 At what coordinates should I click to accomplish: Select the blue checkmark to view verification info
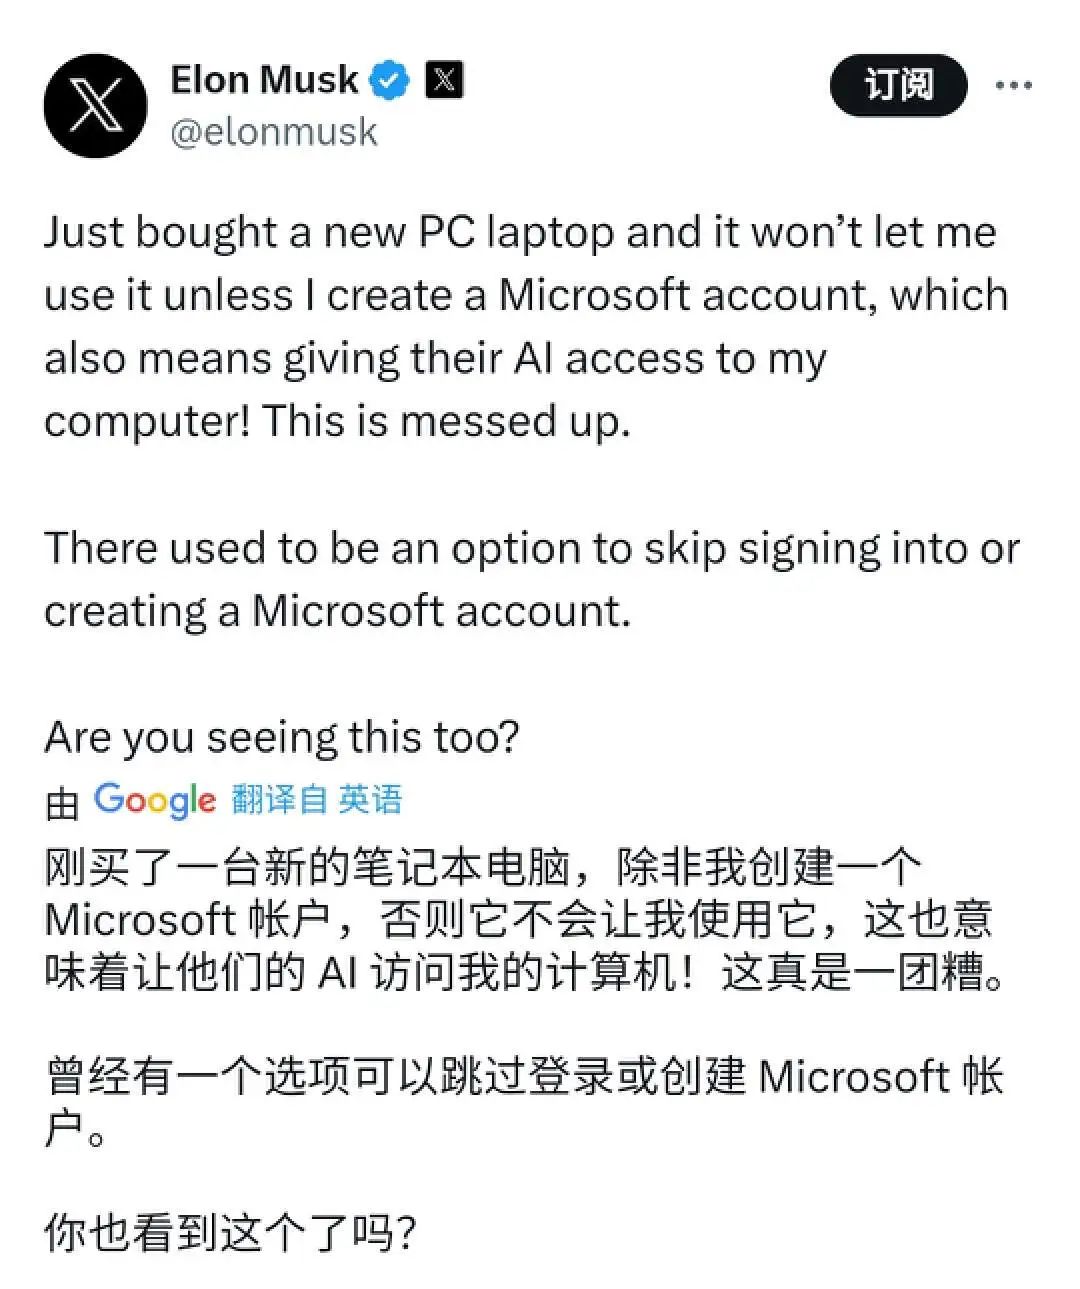pos(389,77)
